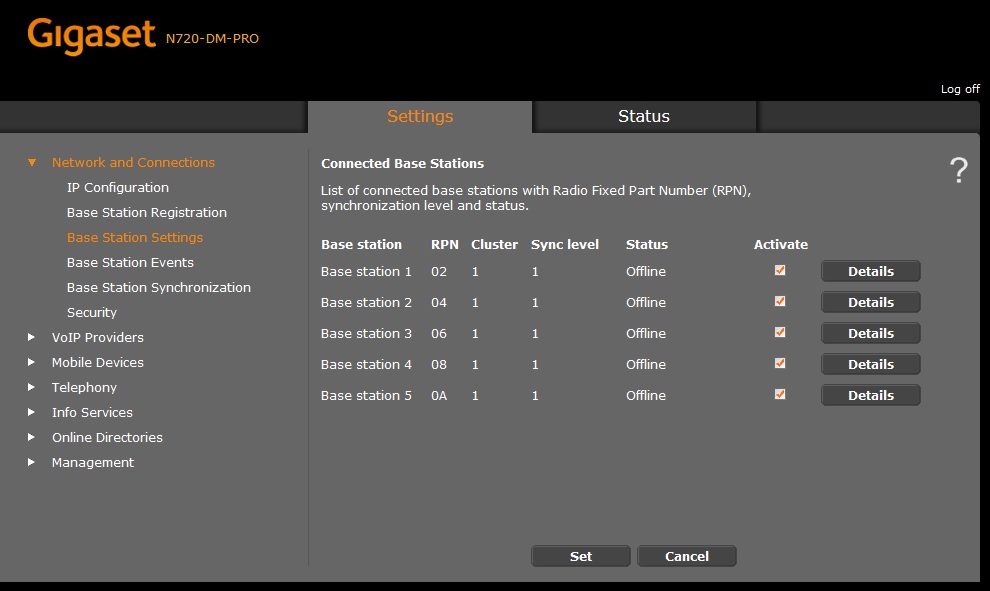
Task: Expand Online Directories in sidebar
Action: pyautogui.click(x=32, y=437)
